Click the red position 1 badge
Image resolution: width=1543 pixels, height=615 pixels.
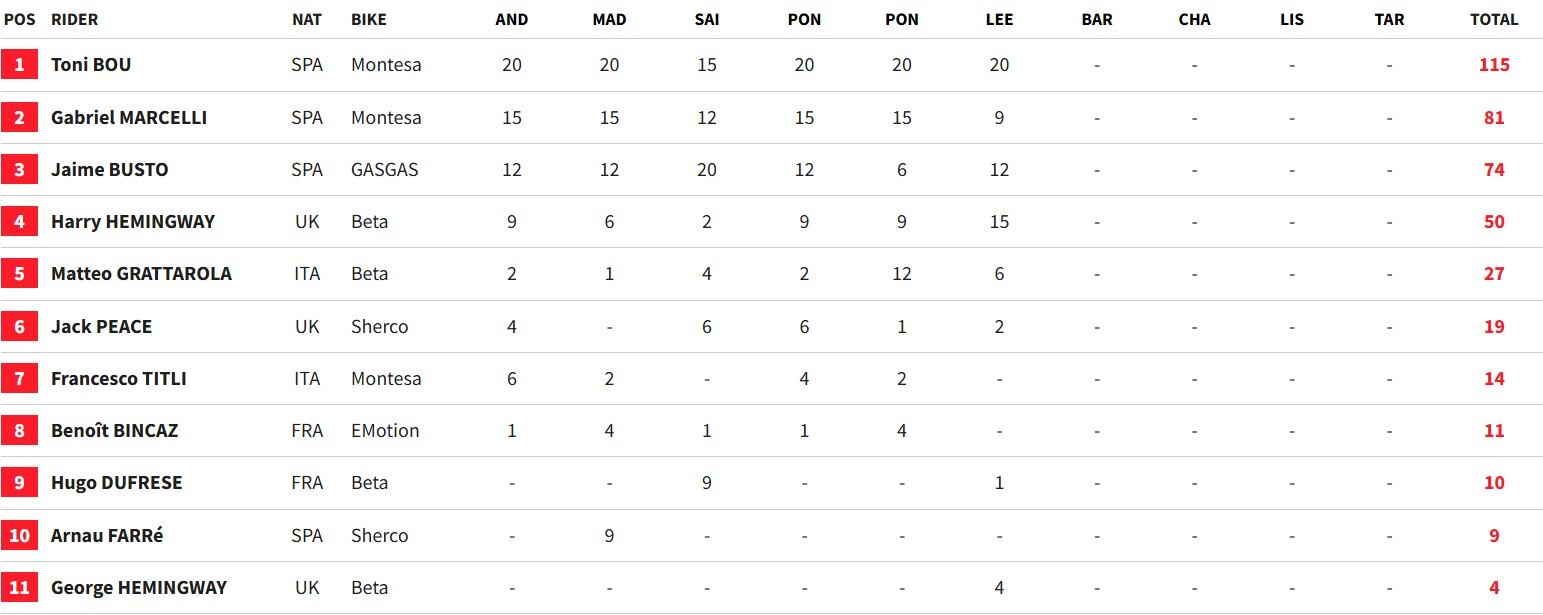[19, 65]
